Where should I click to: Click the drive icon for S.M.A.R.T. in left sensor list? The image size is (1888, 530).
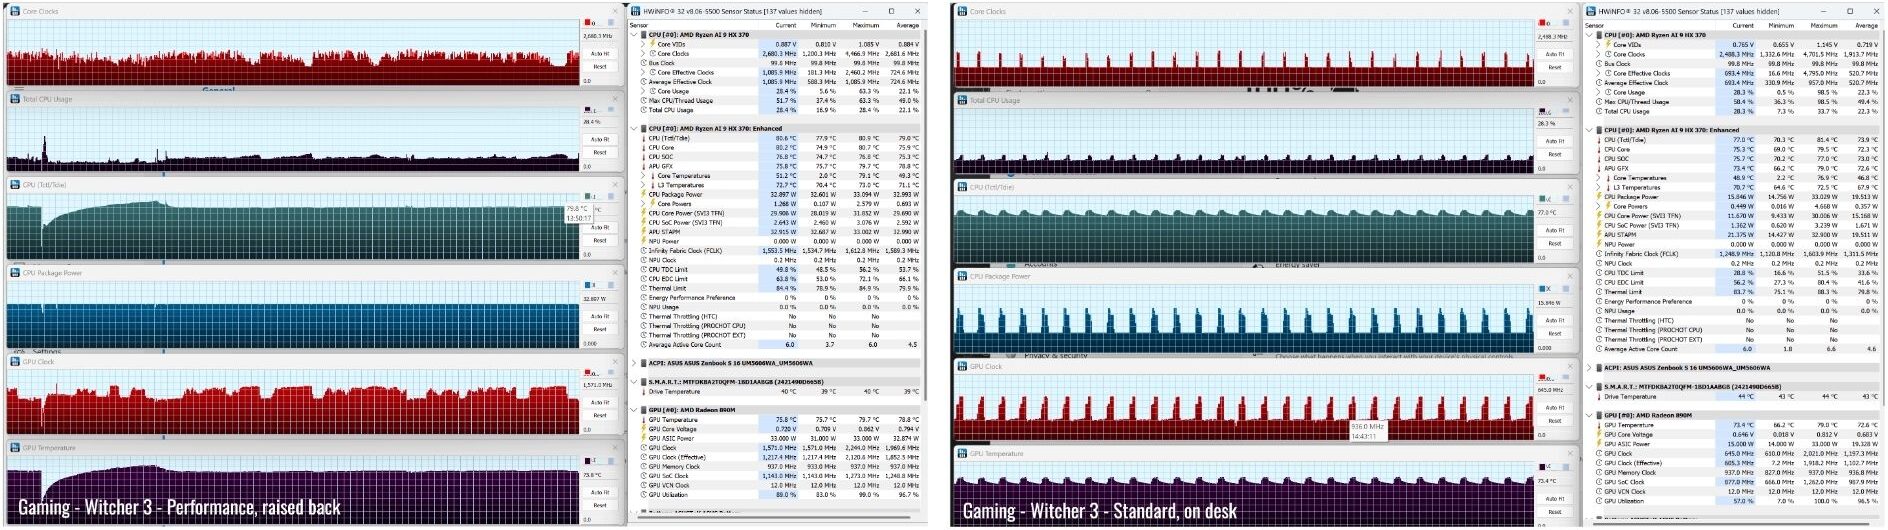pos(643,382)
